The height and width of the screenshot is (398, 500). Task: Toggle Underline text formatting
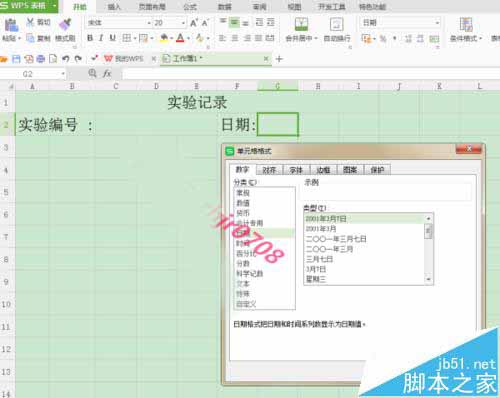(113, 38)
